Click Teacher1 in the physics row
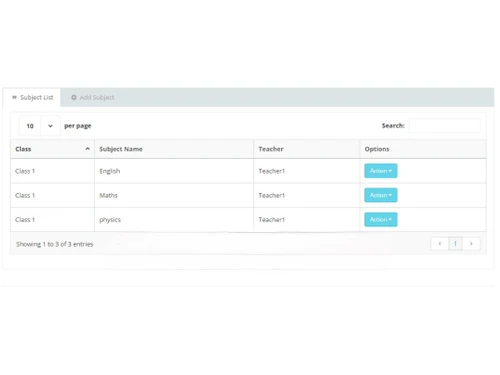 [272, 220]
